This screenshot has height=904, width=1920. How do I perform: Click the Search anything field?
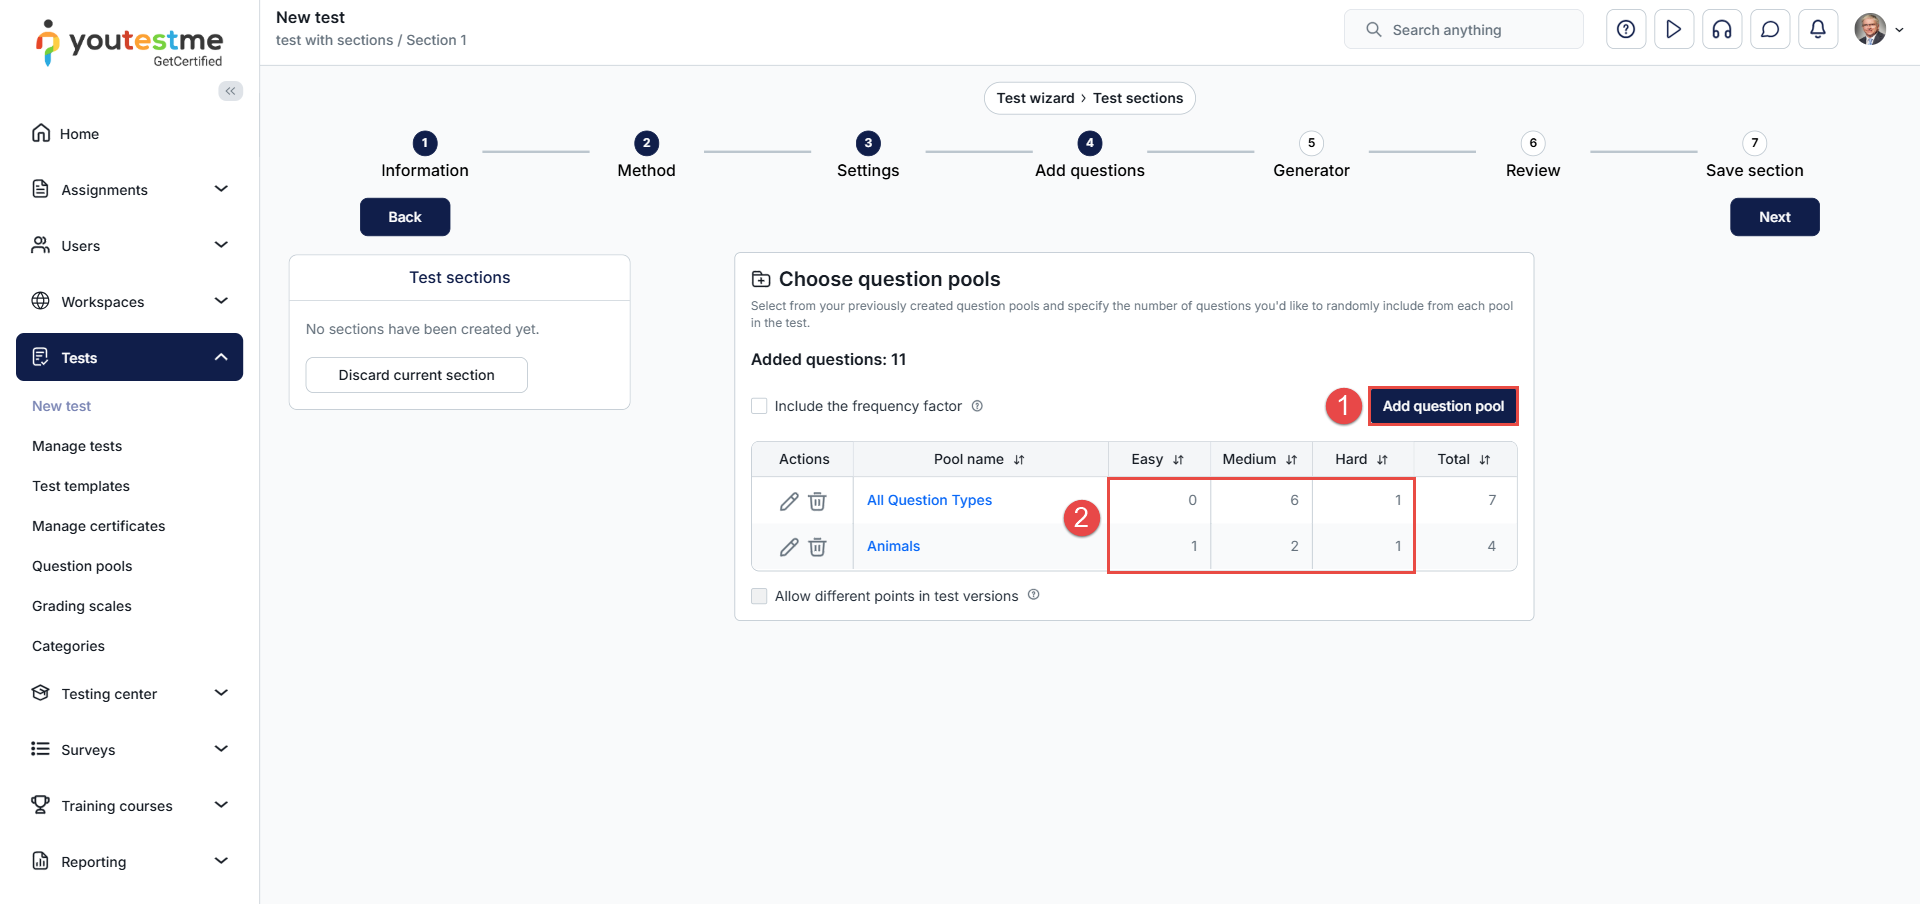[x=1463, y=30]
